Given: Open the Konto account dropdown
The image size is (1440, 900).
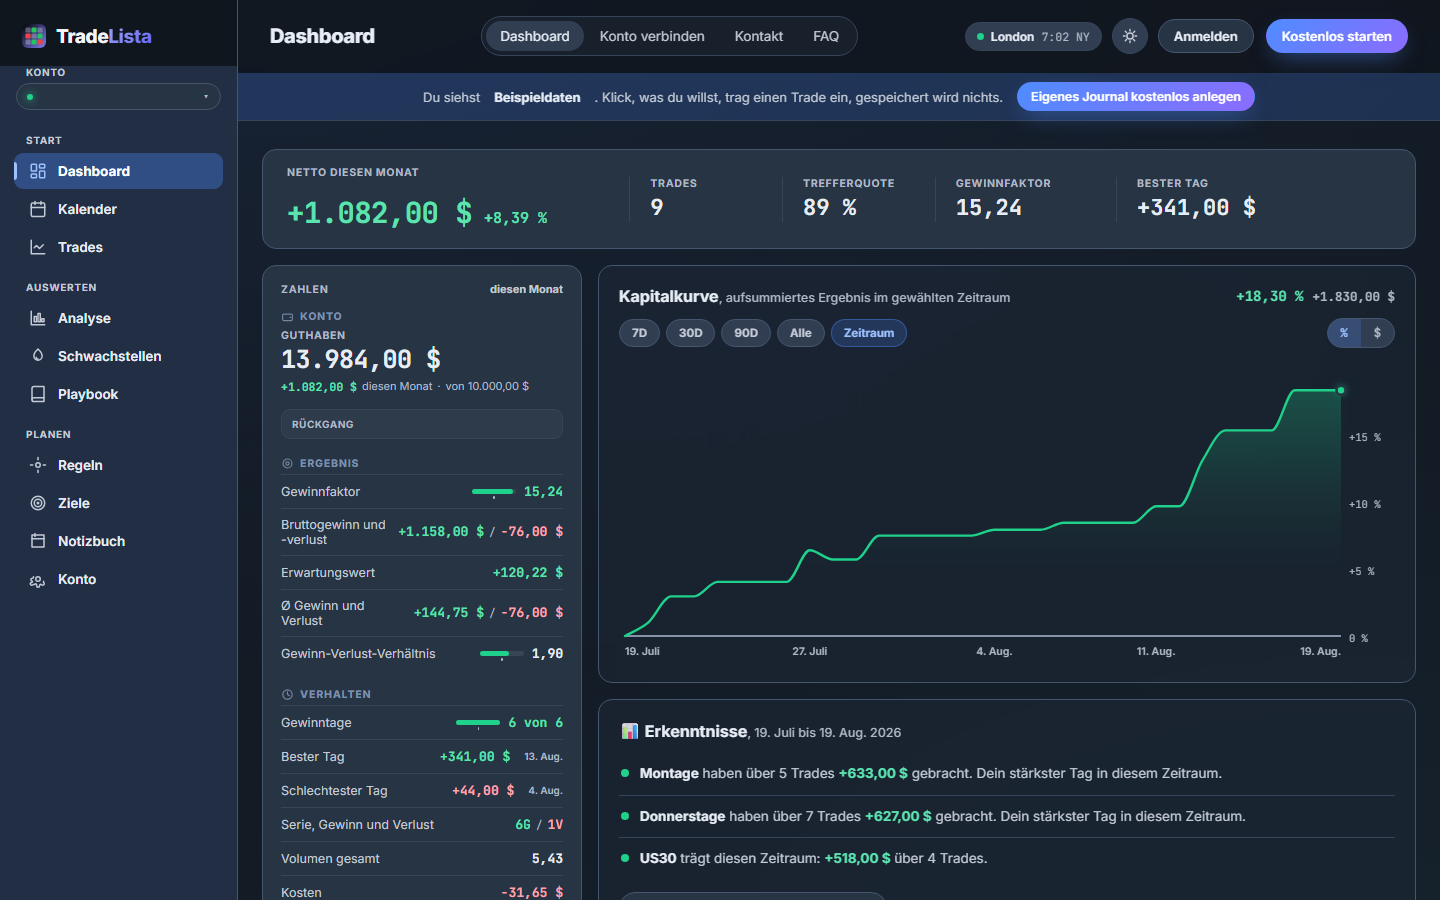Looking at the screenshot, I should 118,97.
